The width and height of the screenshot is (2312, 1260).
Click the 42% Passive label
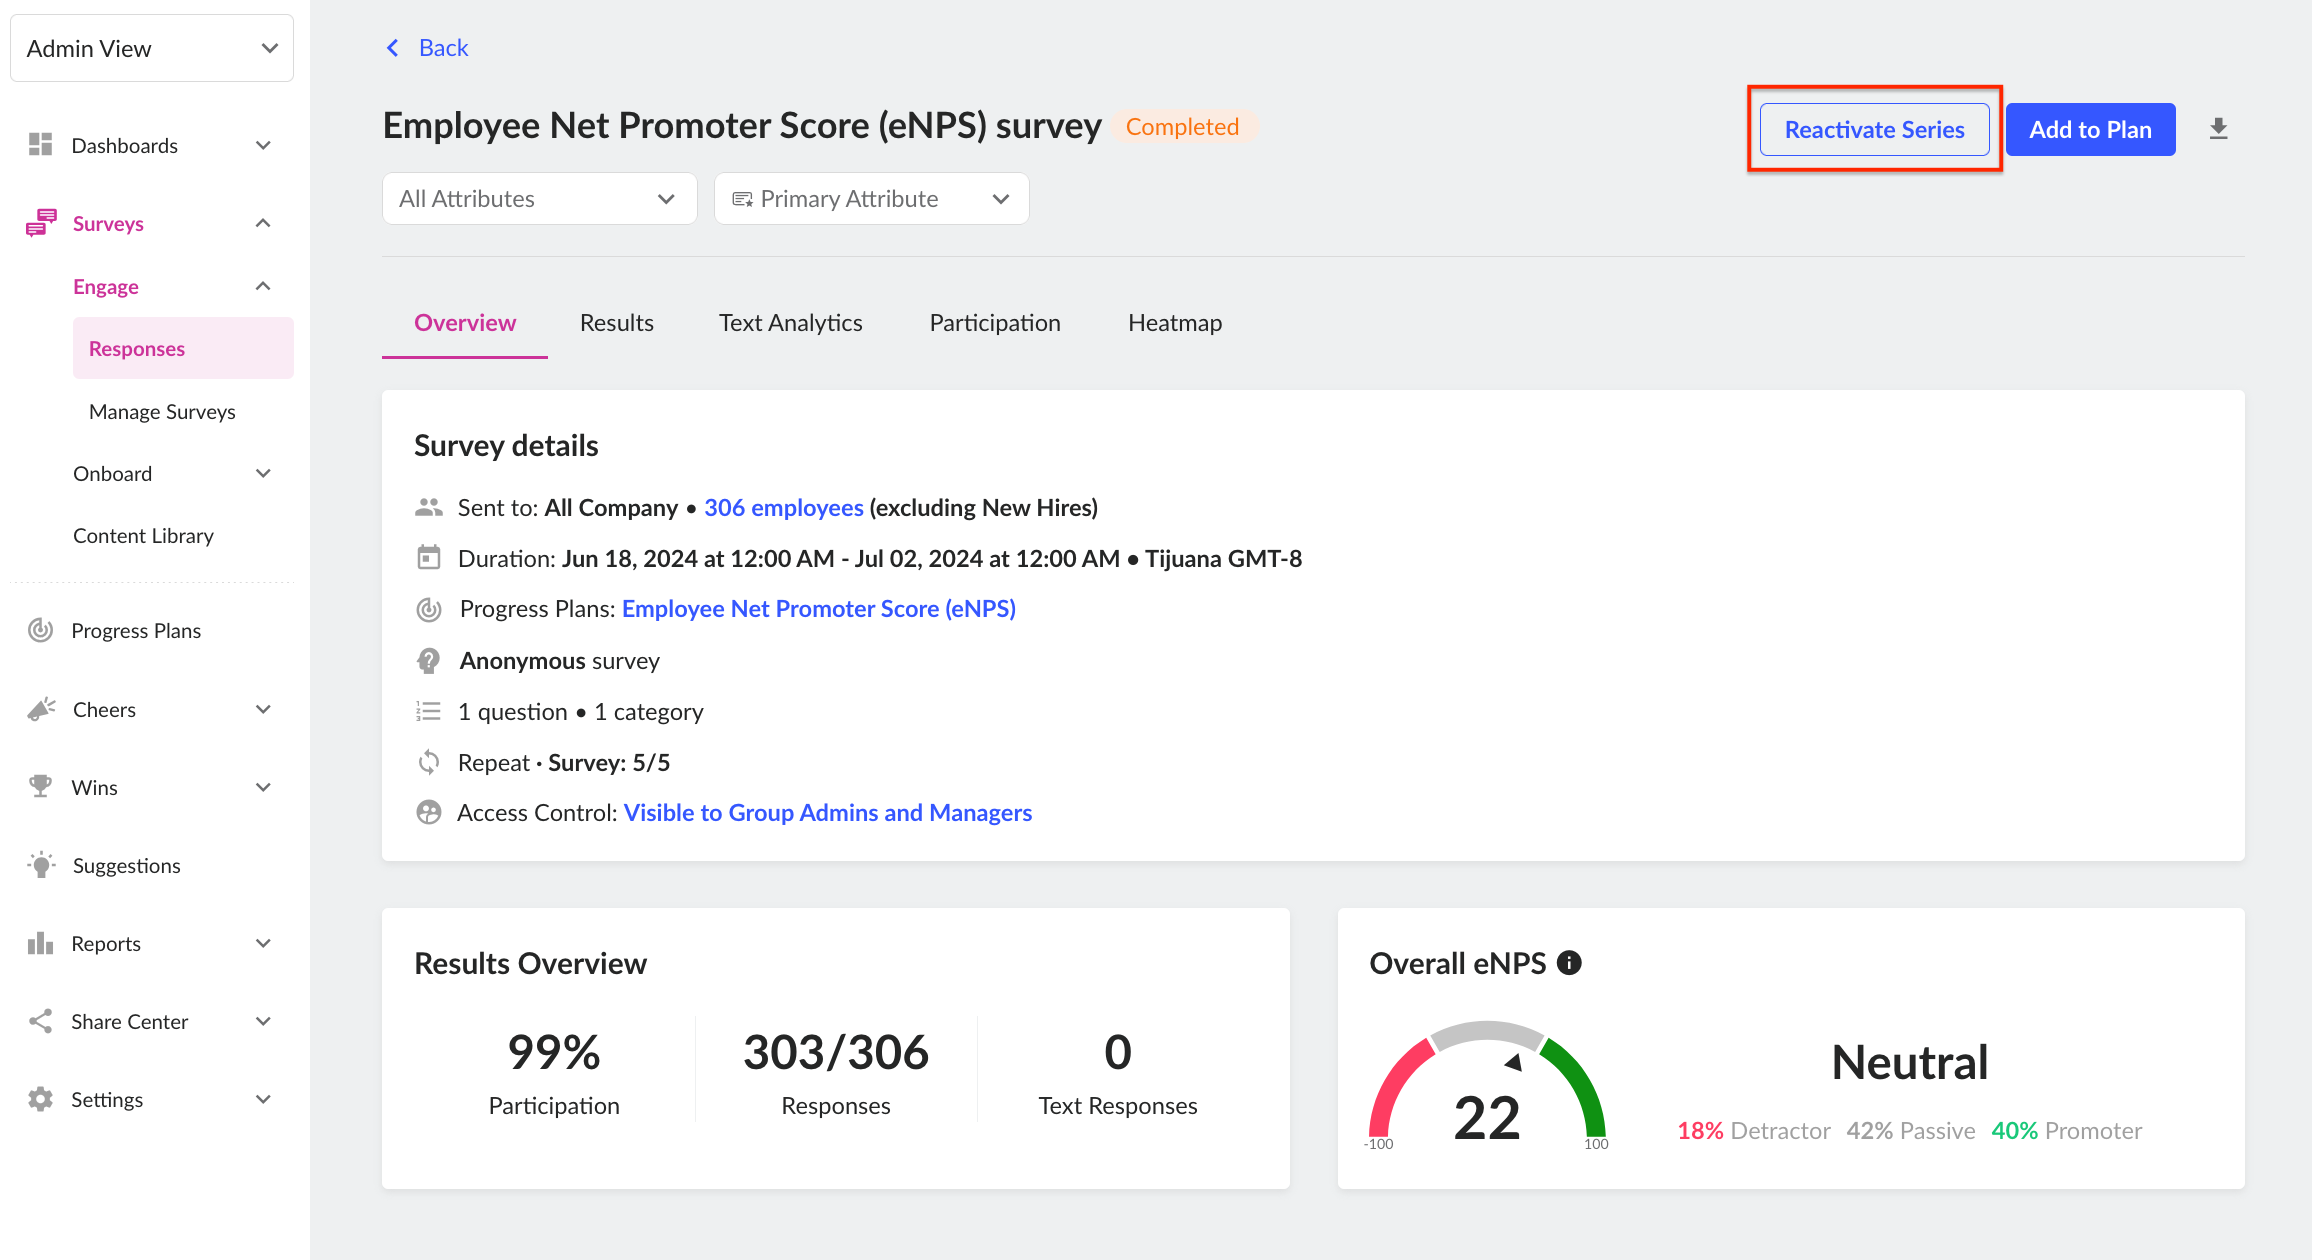coord(1911,1130)
